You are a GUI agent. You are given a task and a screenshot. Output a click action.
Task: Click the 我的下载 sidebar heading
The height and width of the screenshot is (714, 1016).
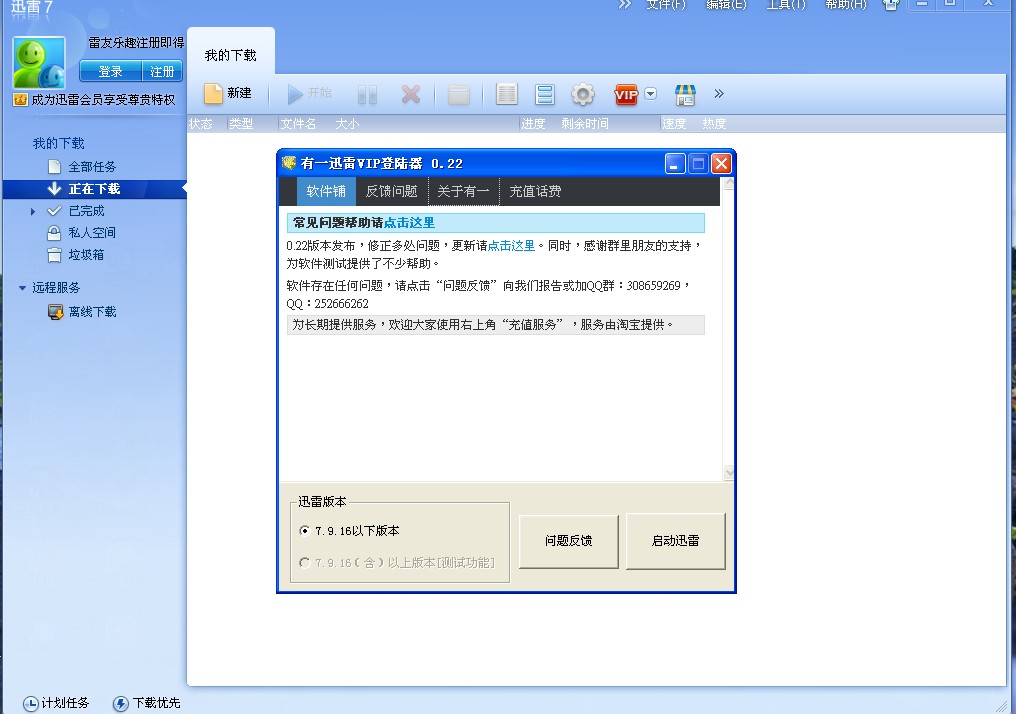(x=59, y=143)
